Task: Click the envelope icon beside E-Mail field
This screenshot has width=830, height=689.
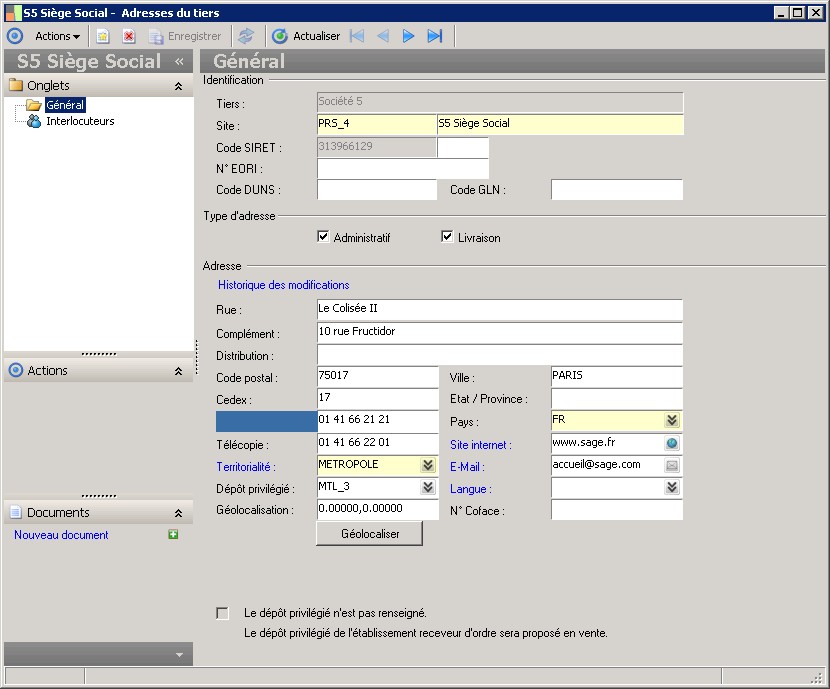Action: pyautogui.click(x=672, y=465)
